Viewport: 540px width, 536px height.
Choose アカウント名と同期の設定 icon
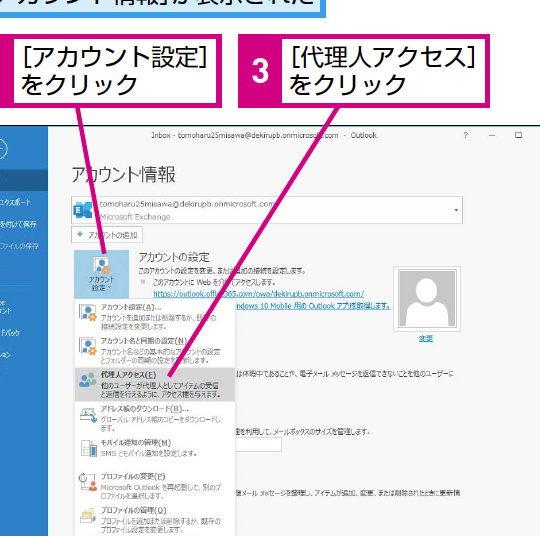[x=88, y=346]
